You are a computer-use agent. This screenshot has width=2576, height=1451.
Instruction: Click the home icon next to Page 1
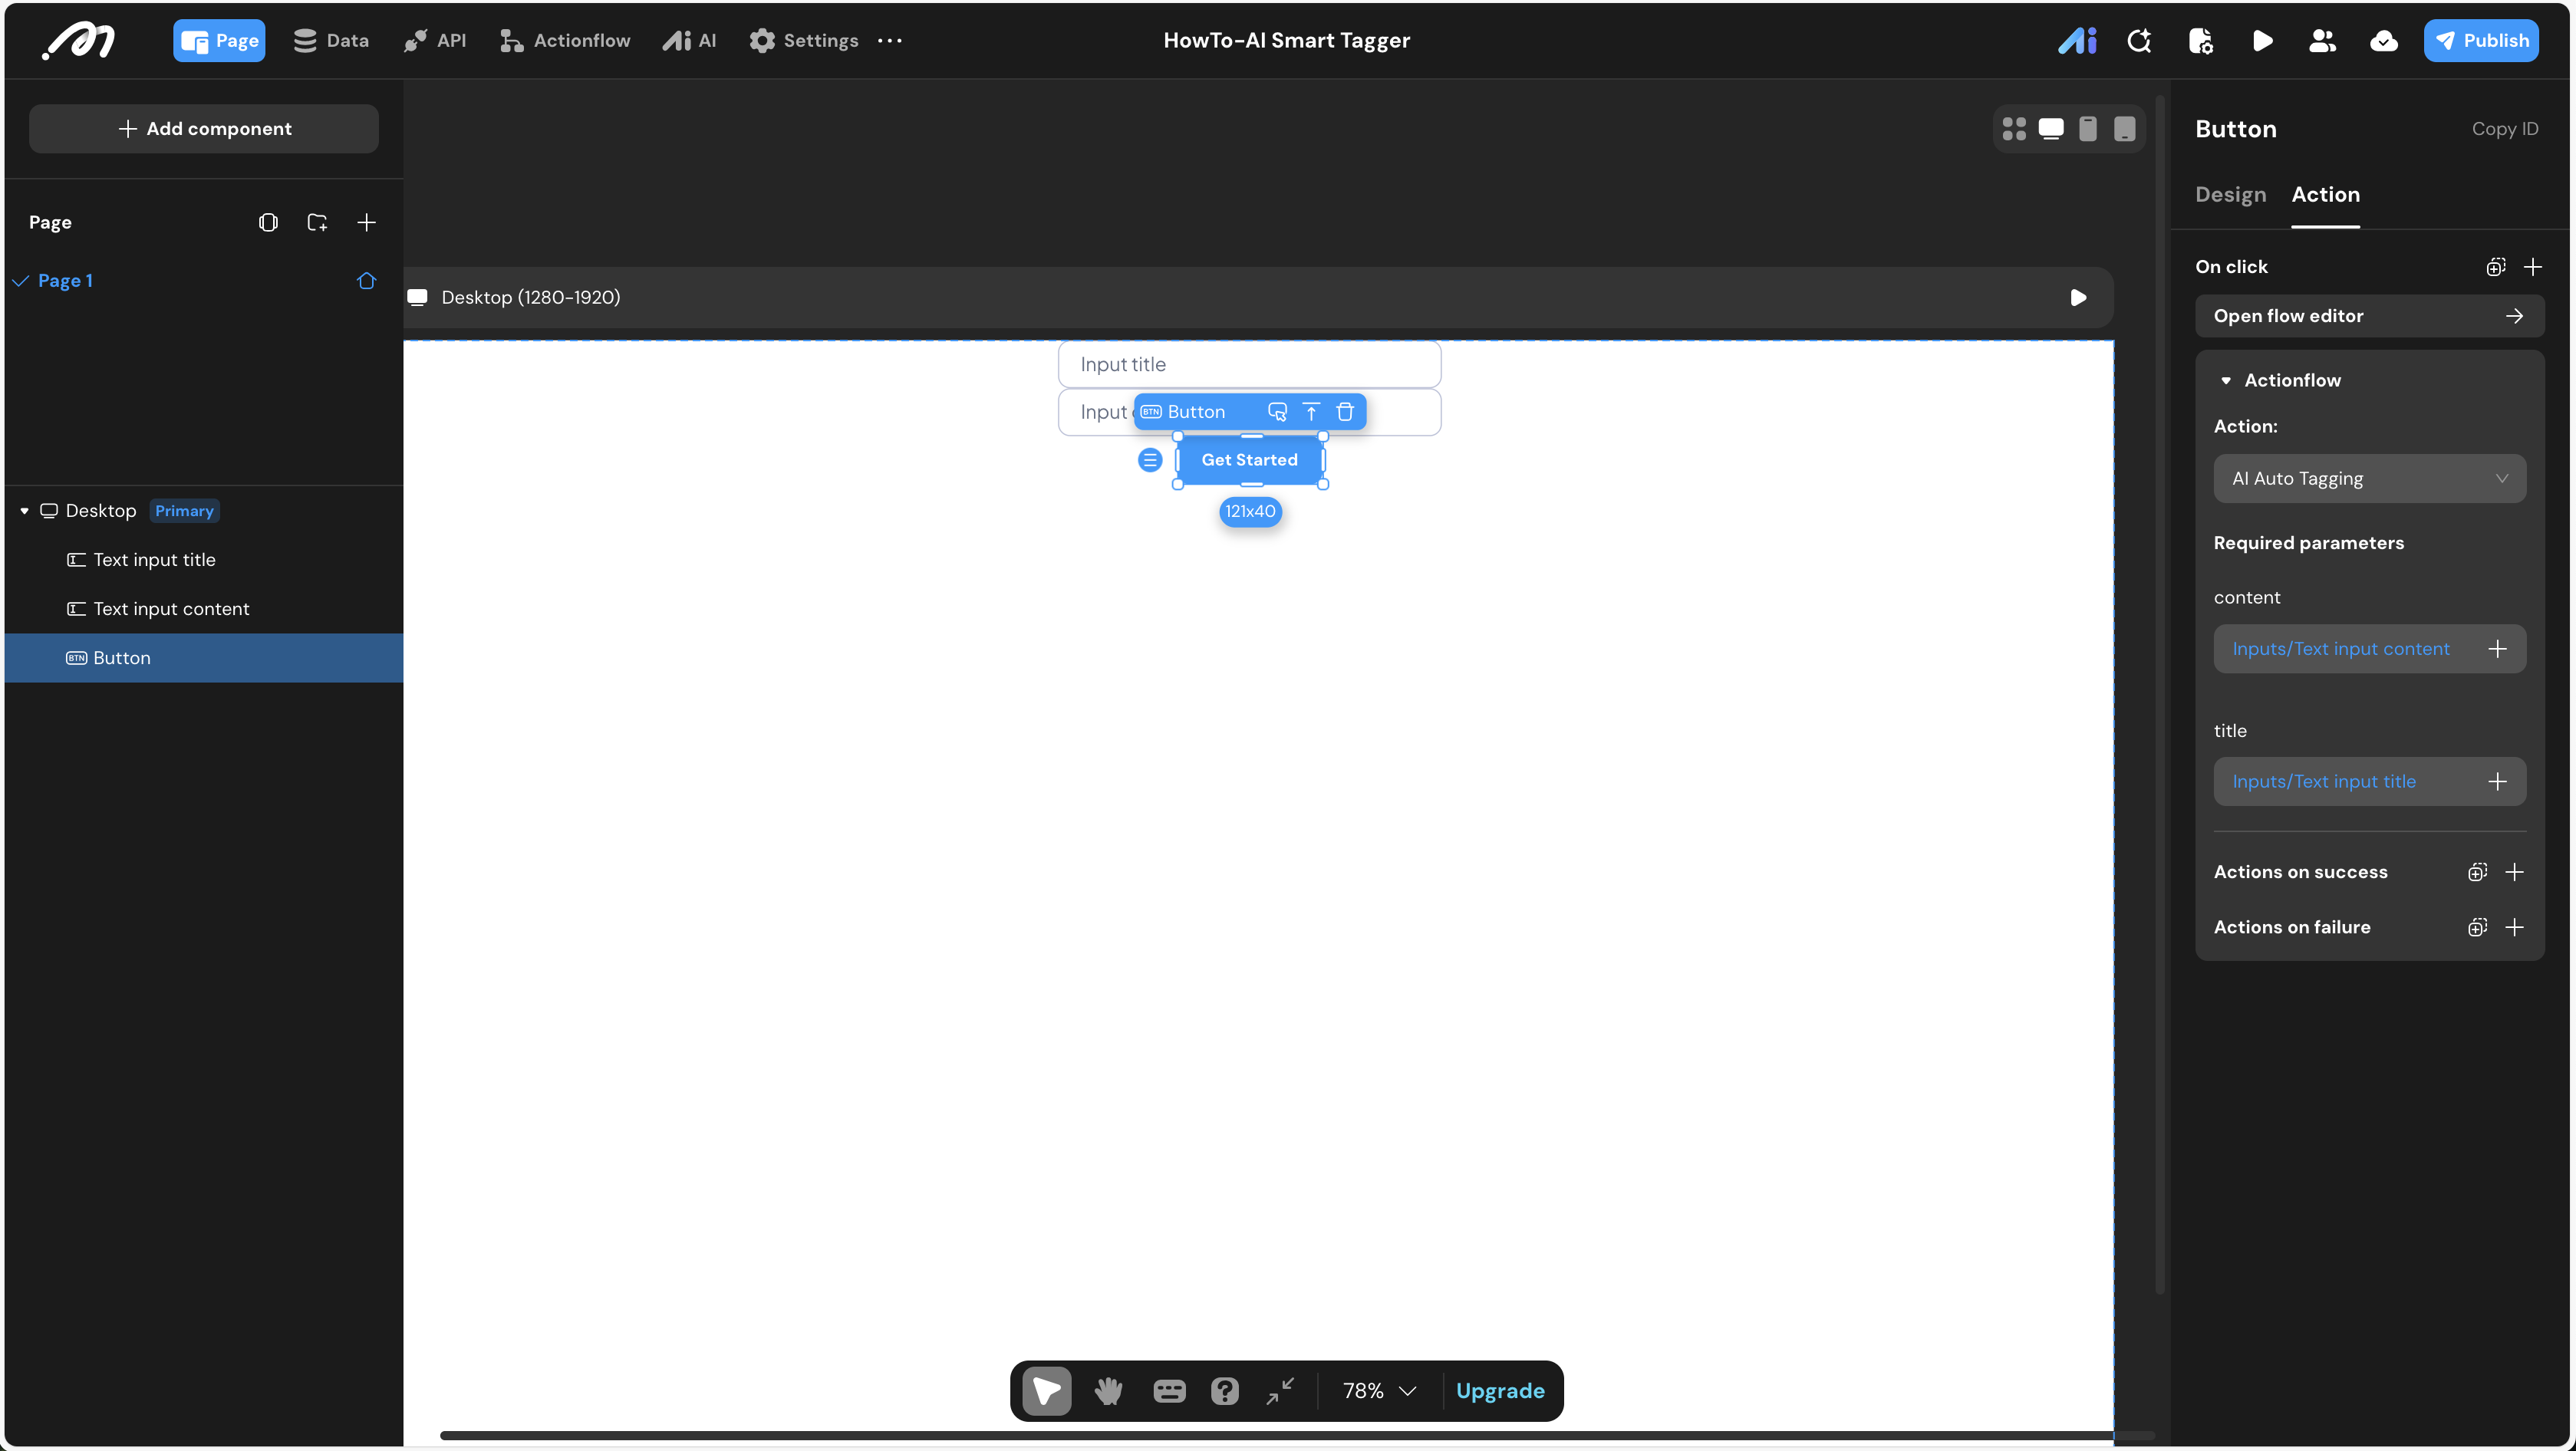[366, 281]
